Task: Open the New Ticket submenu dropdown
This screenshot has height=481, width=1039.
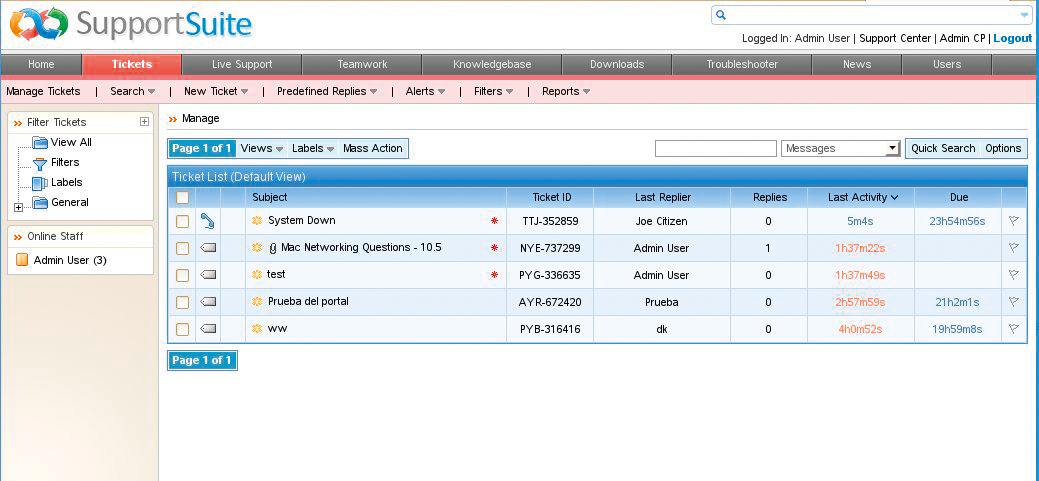Action: tap(216, 91)
